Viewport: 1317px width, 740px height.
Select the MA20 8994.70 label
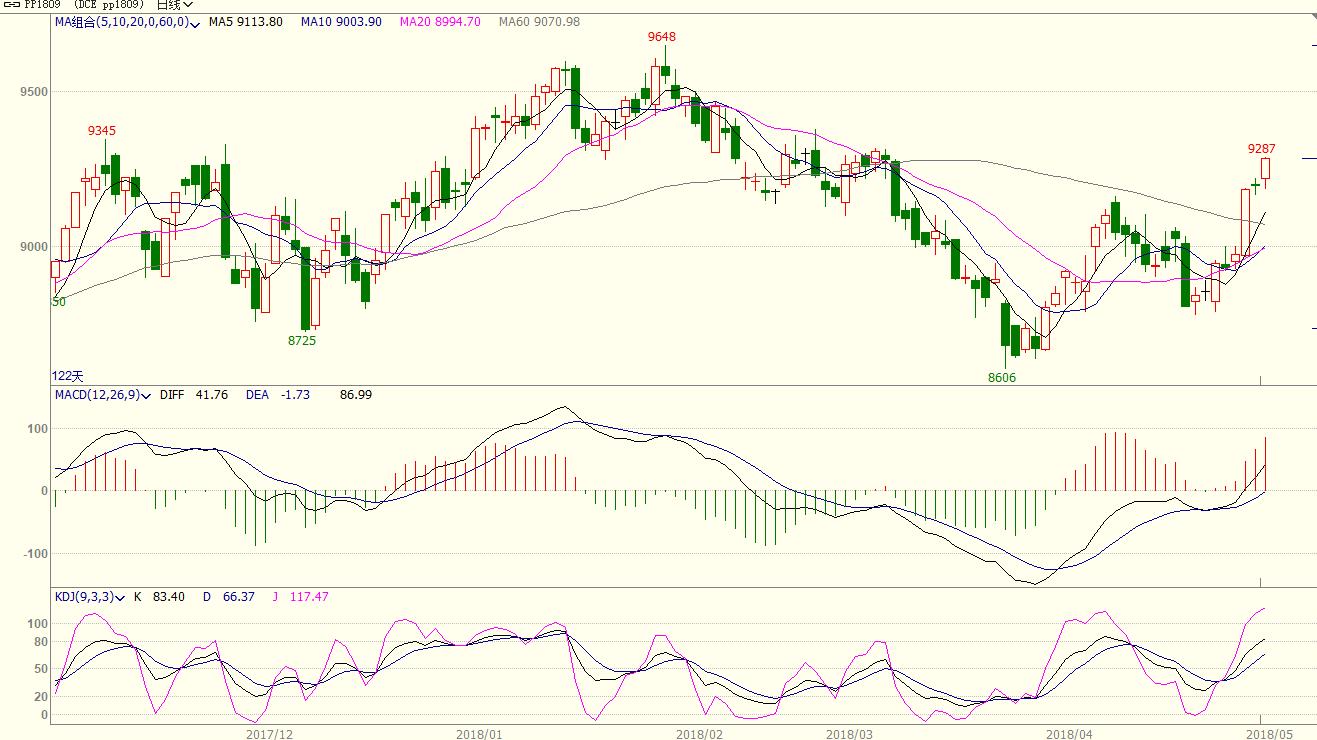439,22
